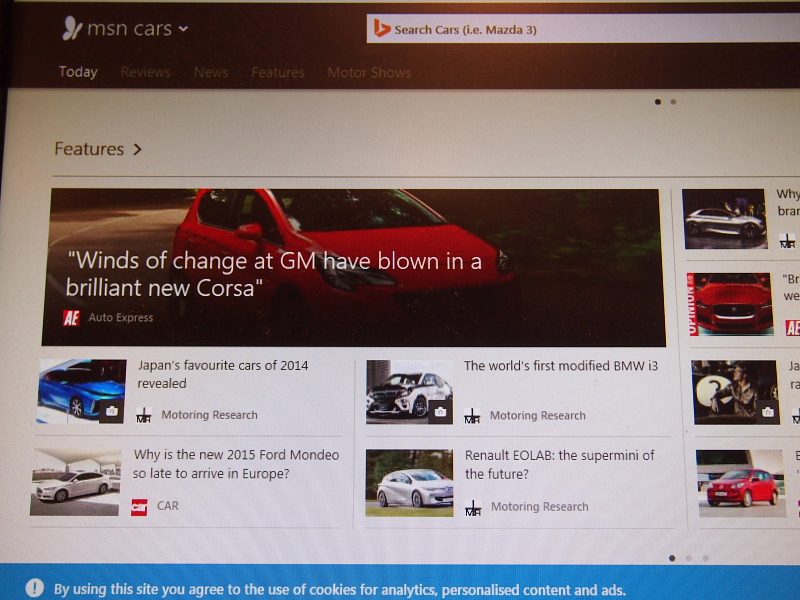Click camera icon on question mark thumbnail
This screenshot has width=800, height=600.
point(767,412)
